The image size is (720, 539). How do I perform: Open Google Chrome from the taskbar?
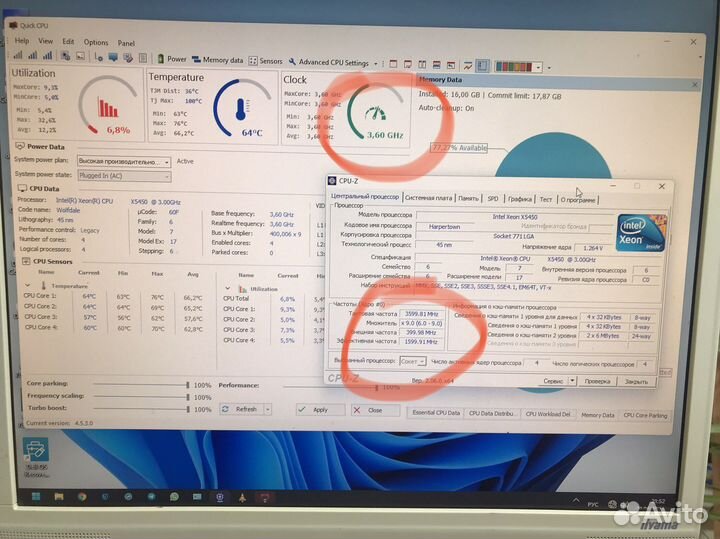coord(82,496)
